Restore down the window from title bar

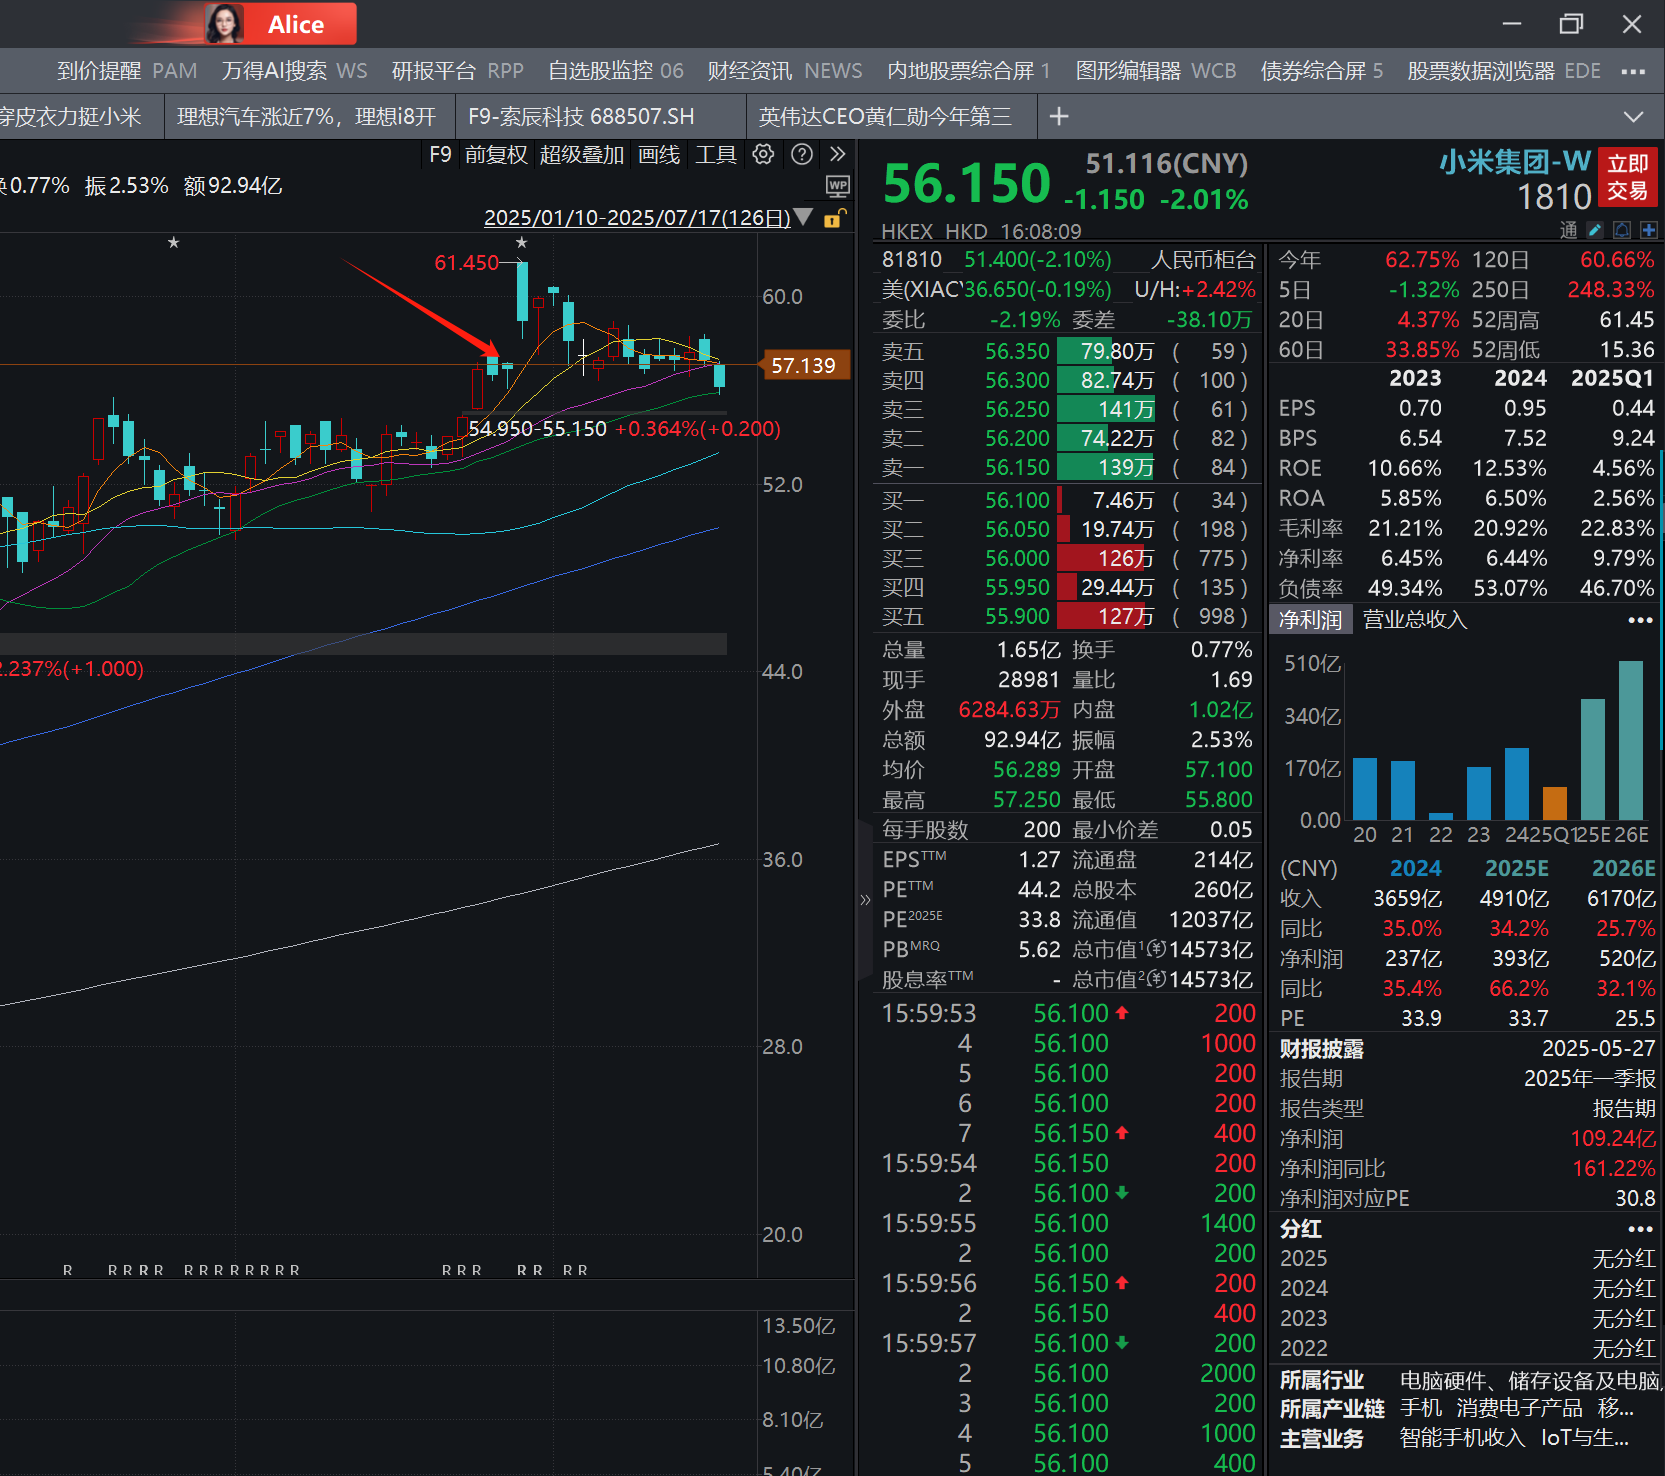pos(1571,24)
